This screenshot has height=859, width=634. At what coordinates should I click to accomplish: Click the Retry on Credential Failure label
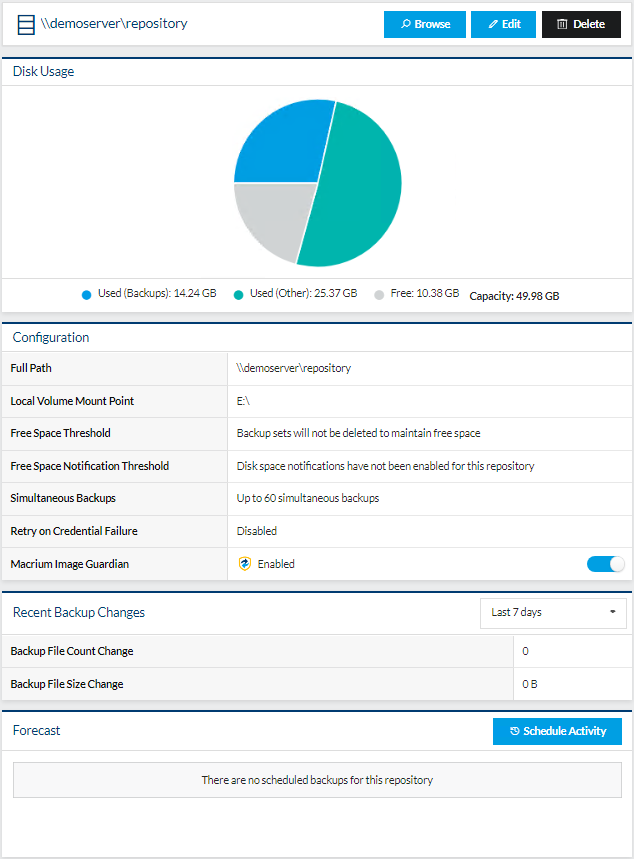pyautogui.click(x=74, y=531)
